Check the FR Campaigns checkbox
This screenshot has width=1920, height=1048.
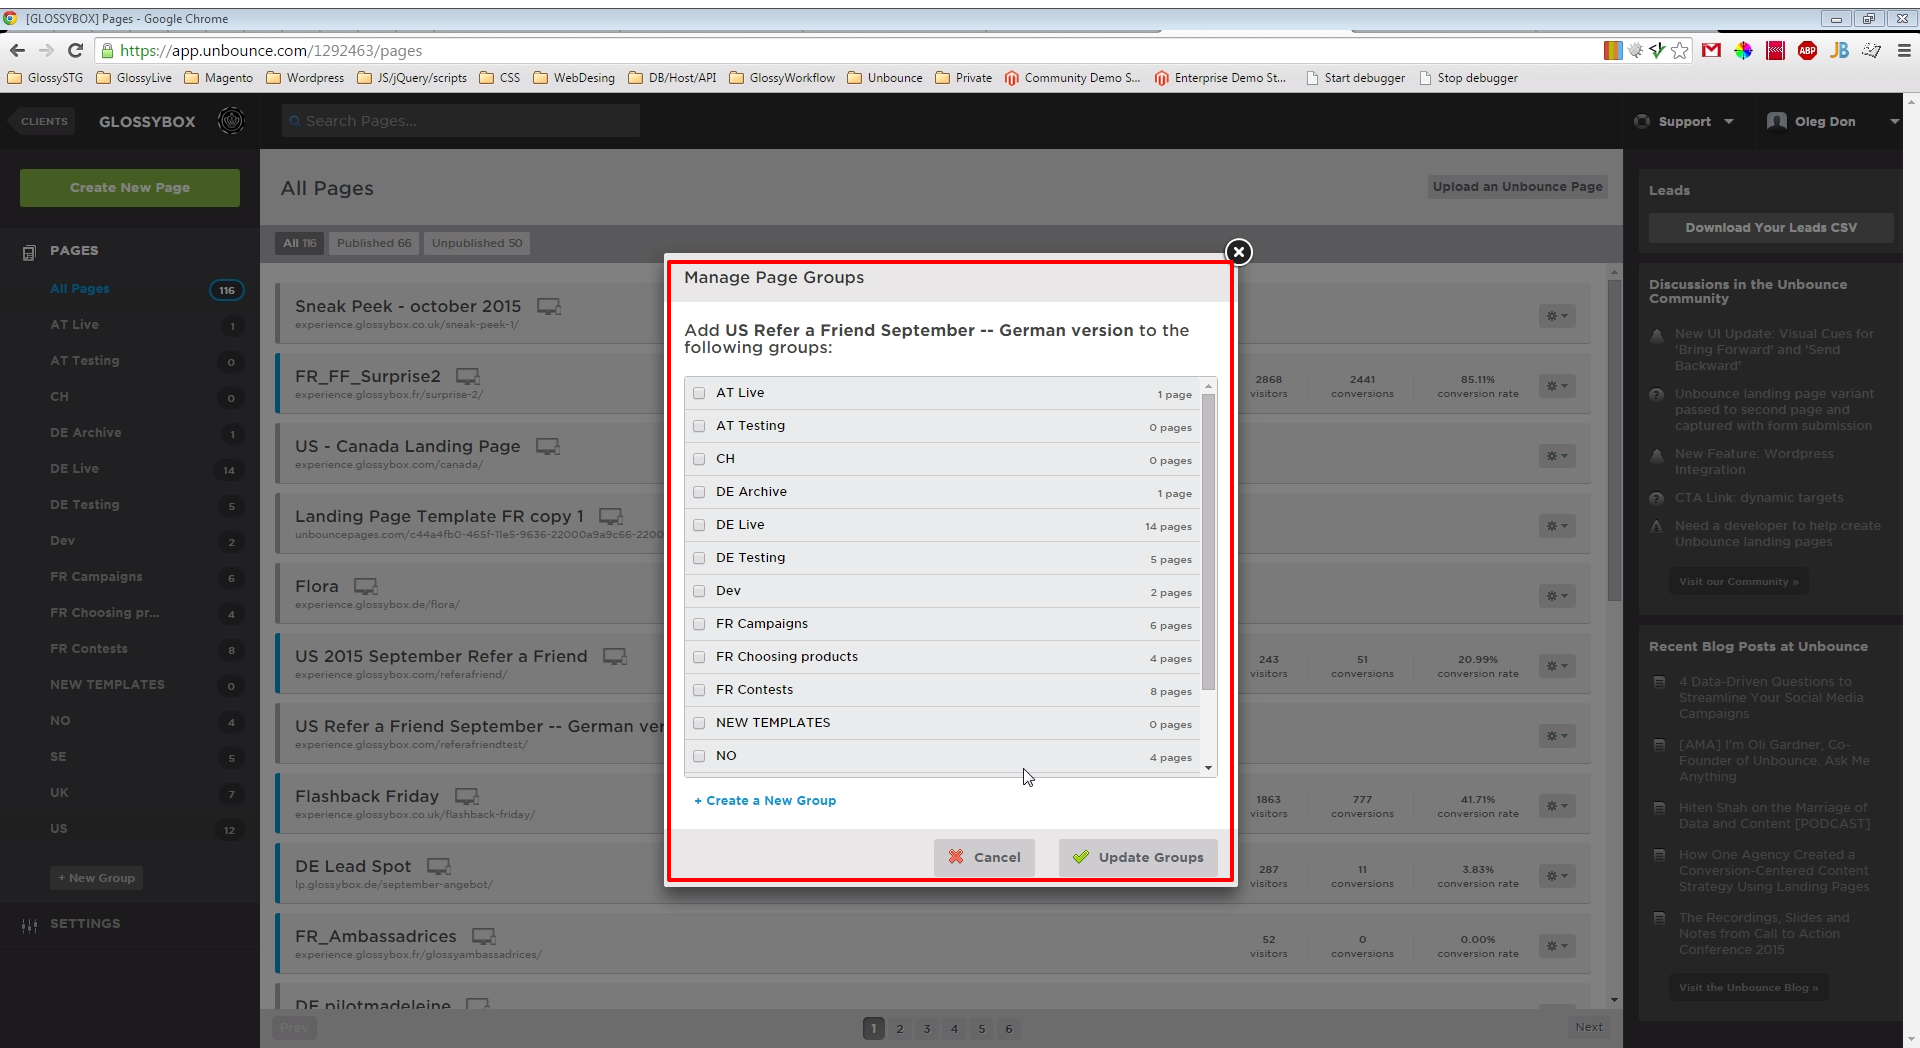(x=699, y=624)
